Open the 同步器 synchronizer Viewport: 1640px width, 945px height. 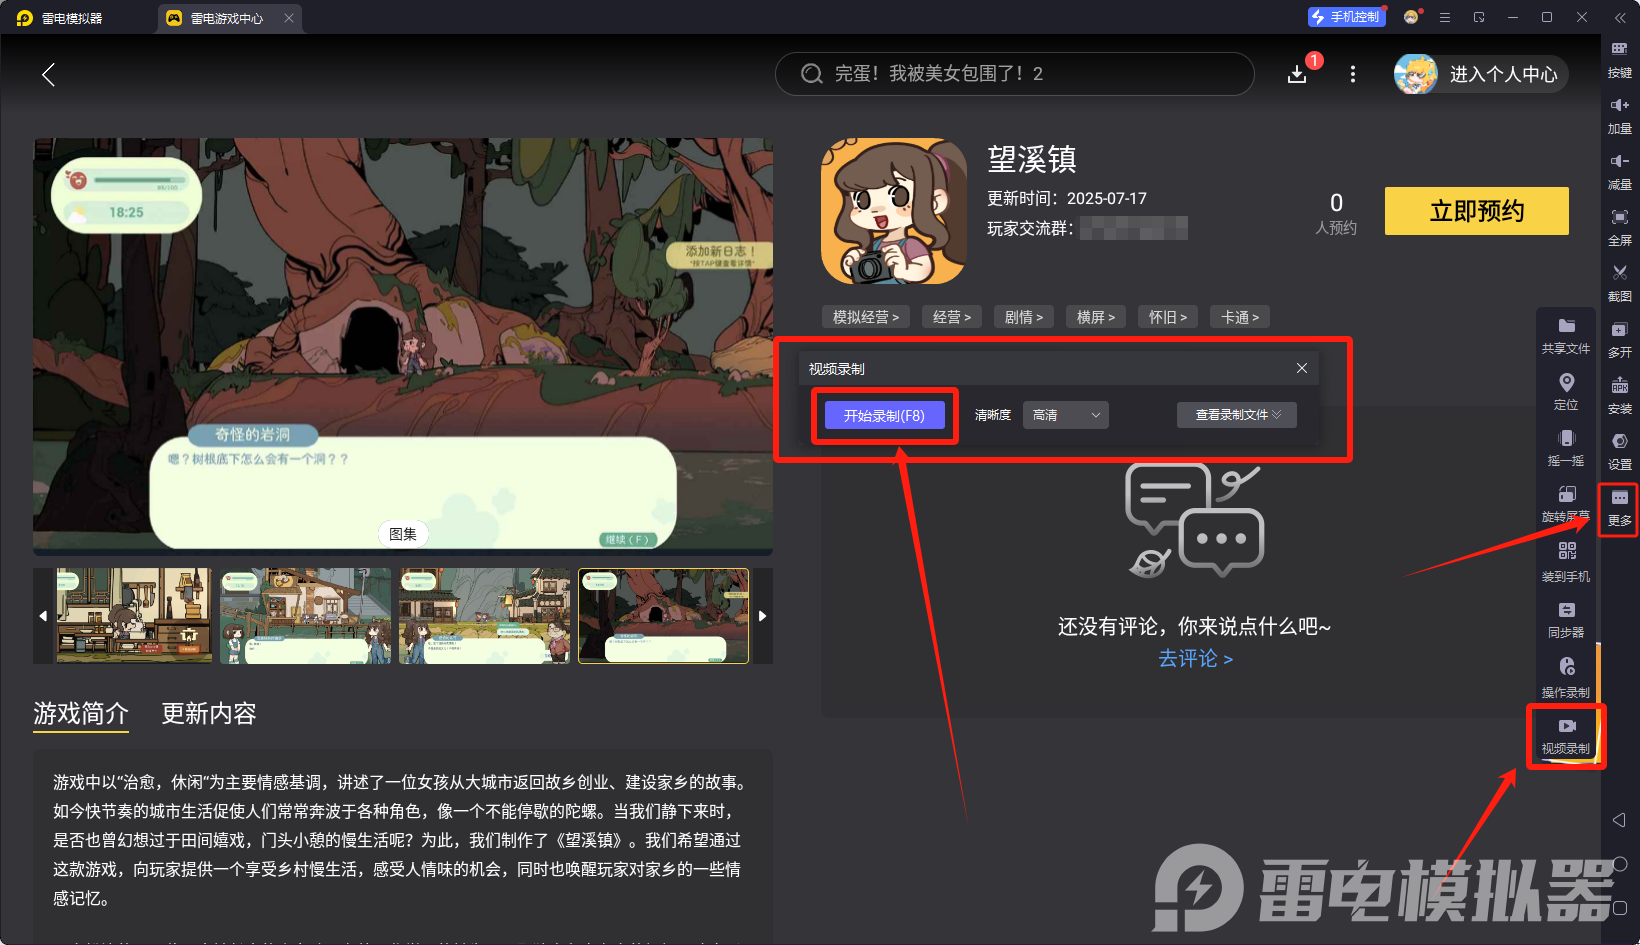coord(1566,620)
